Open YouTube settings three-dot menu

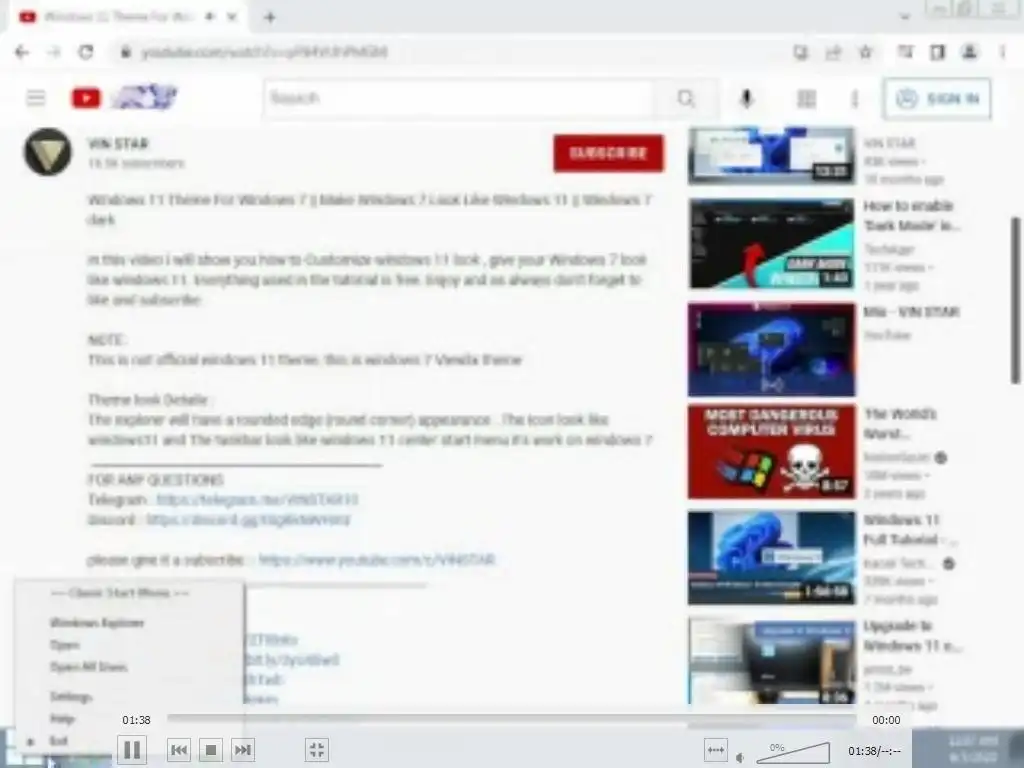[x=855, y=99]
